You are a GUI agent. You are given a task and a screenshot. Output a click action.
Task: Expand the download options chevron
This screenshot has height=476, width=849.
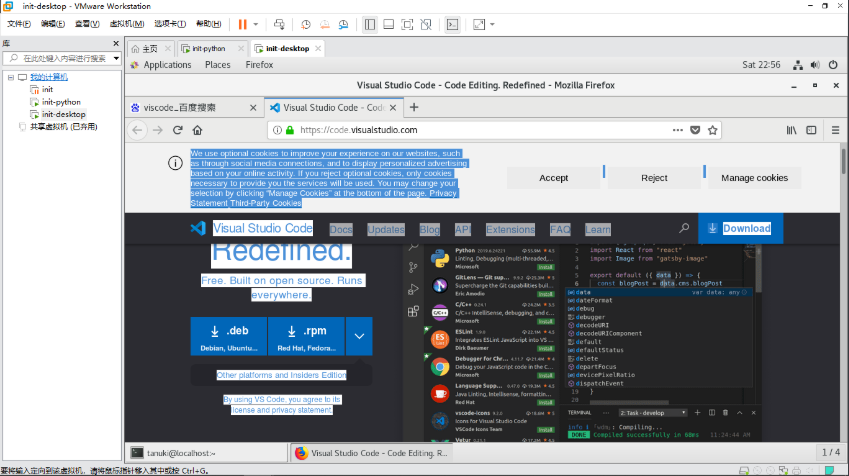pyautogui.click(x=359, y=336)
